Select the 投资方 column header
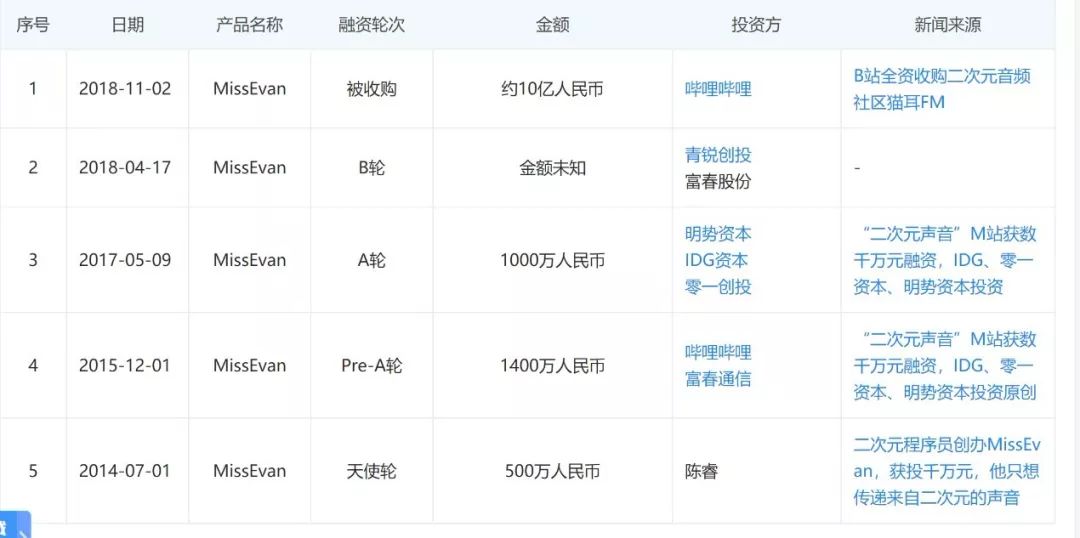1080x538 pixels. 756,25
